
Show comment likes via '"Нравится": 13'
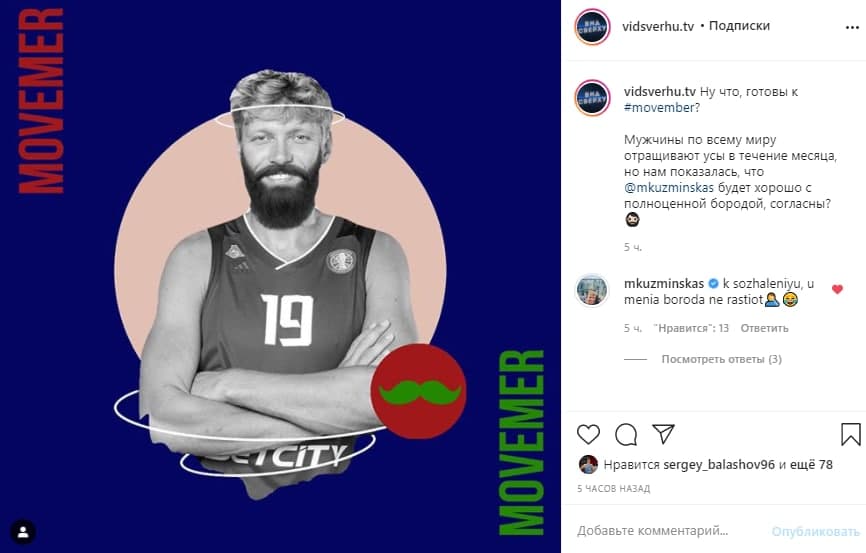(691, 328)
